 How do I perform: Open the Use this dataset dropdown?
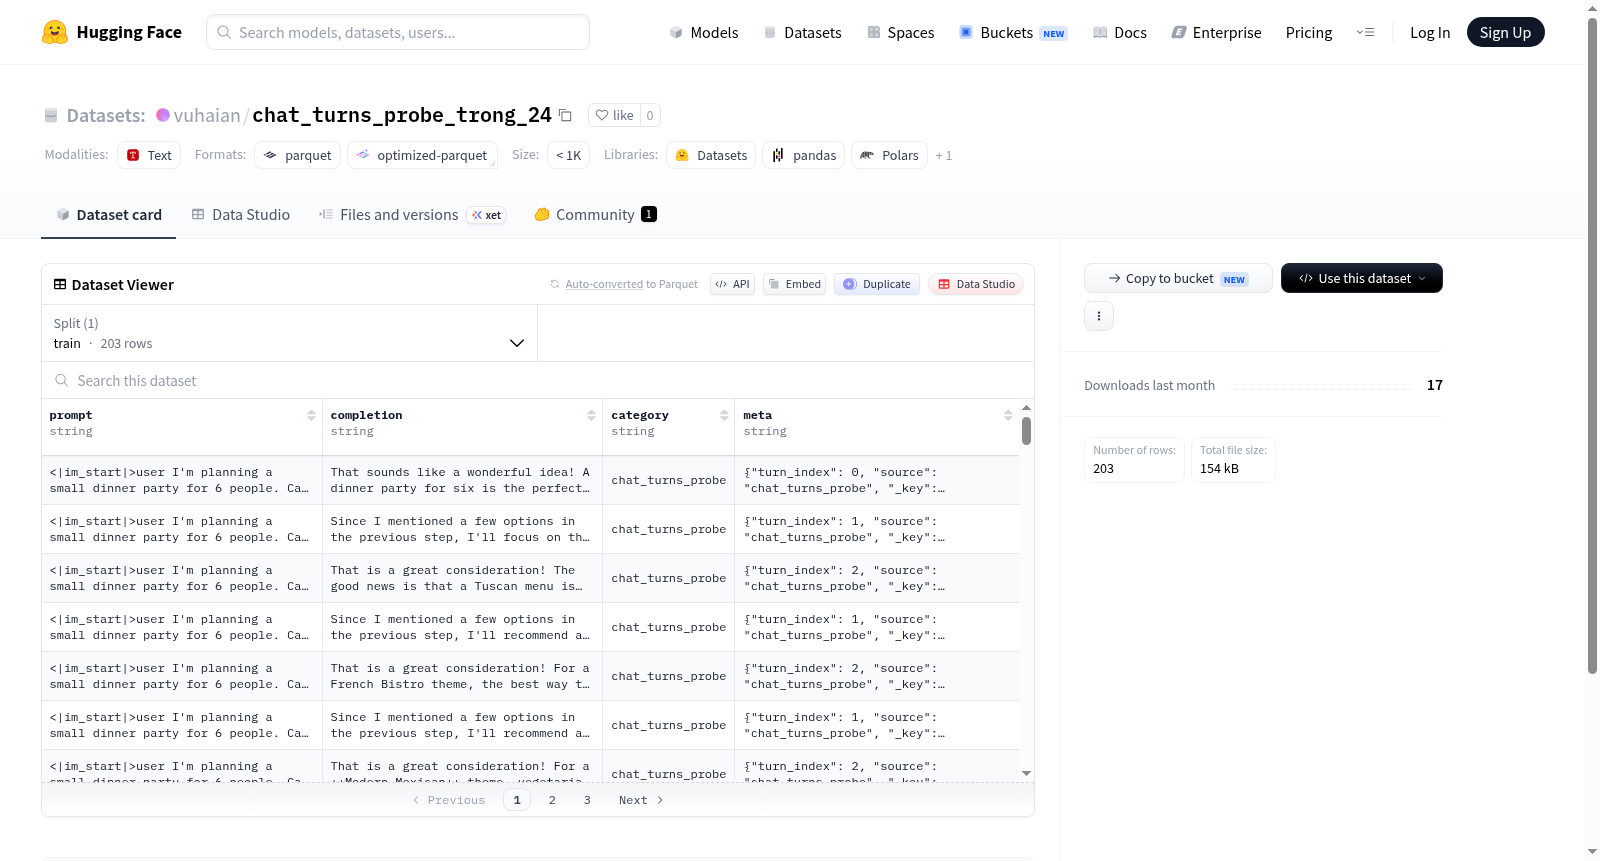click(x=1362, y=278)
